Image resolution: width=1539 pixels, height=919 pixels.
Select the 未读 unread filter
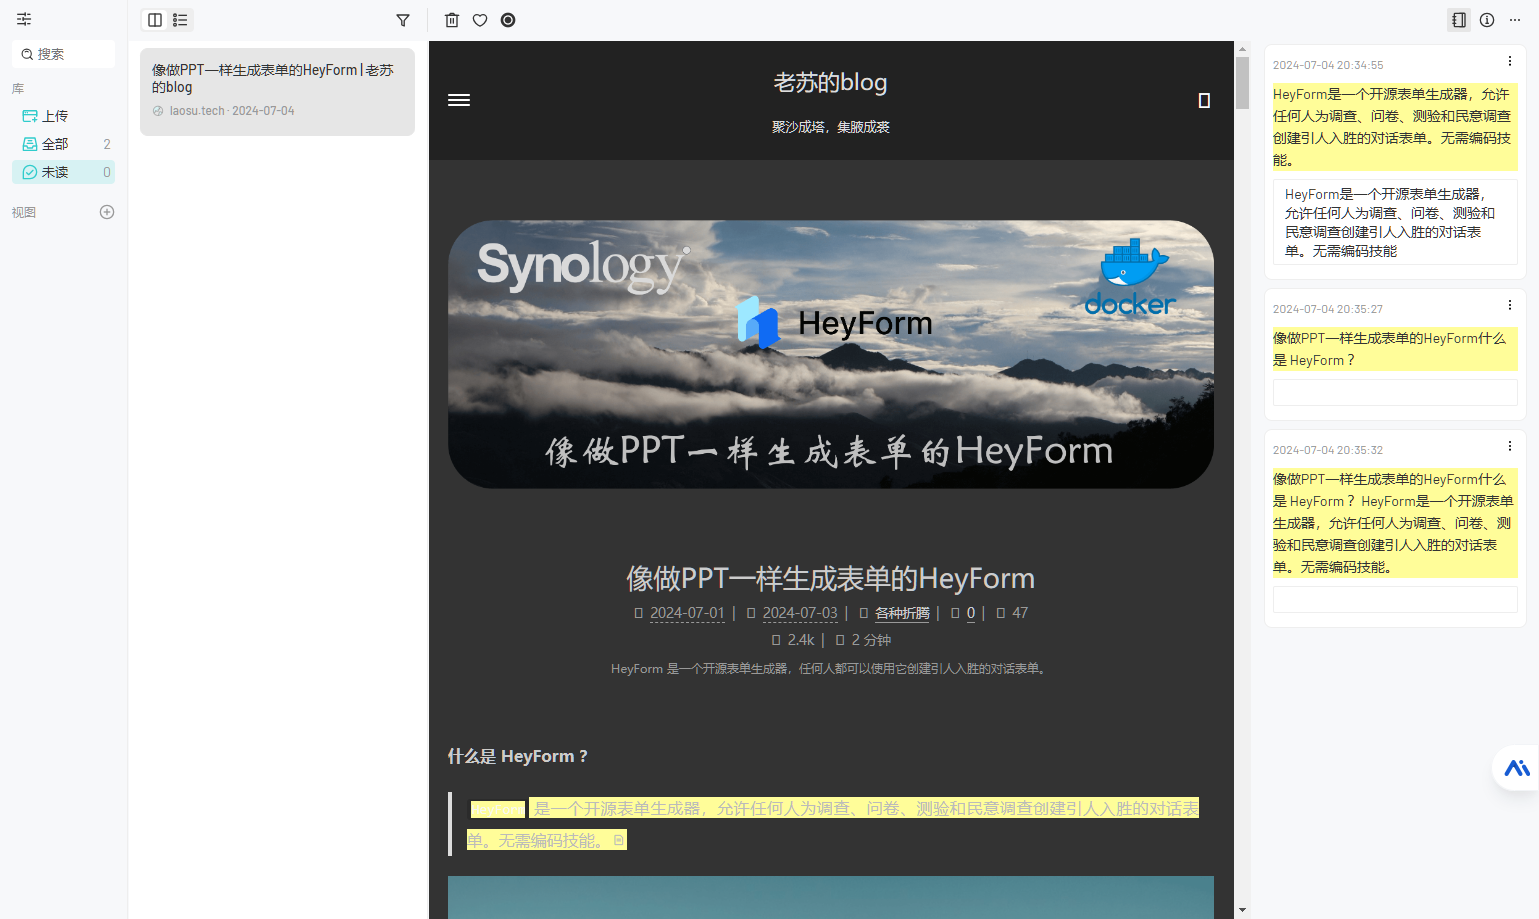[64, 172]
